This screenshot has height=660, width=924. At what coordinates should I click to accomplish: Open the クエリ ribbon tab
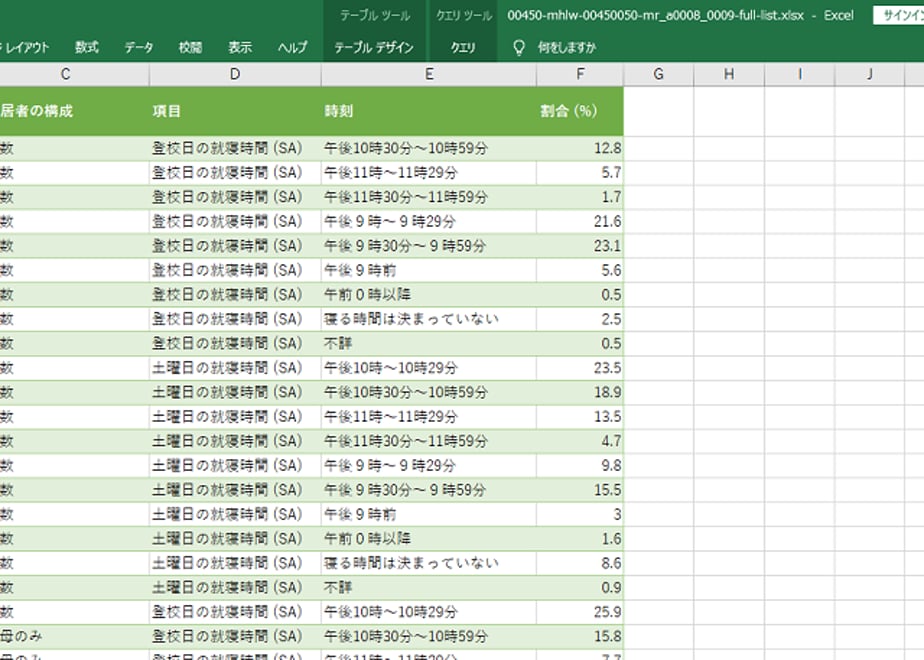tap(463, 48)
